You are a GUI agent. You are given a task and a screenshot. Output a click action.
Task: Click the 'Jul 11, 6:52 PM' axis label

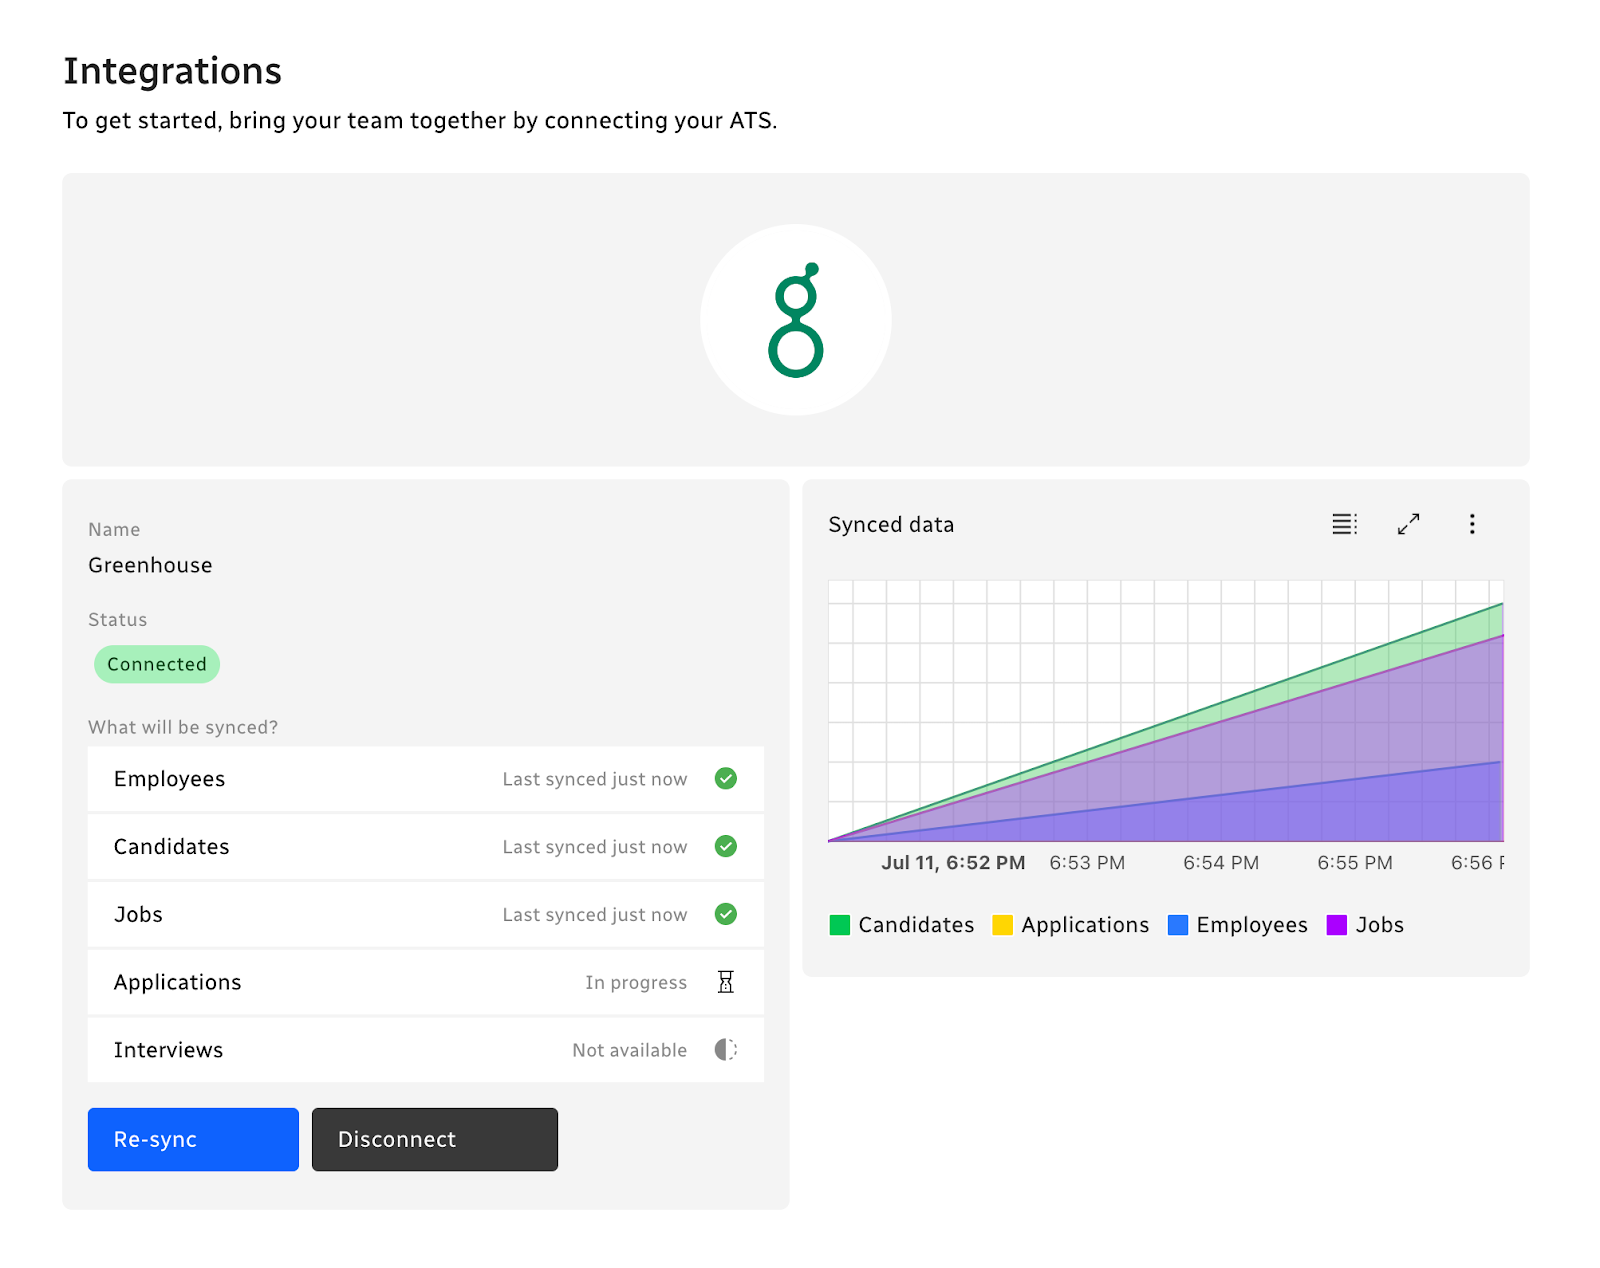(953, 863)
